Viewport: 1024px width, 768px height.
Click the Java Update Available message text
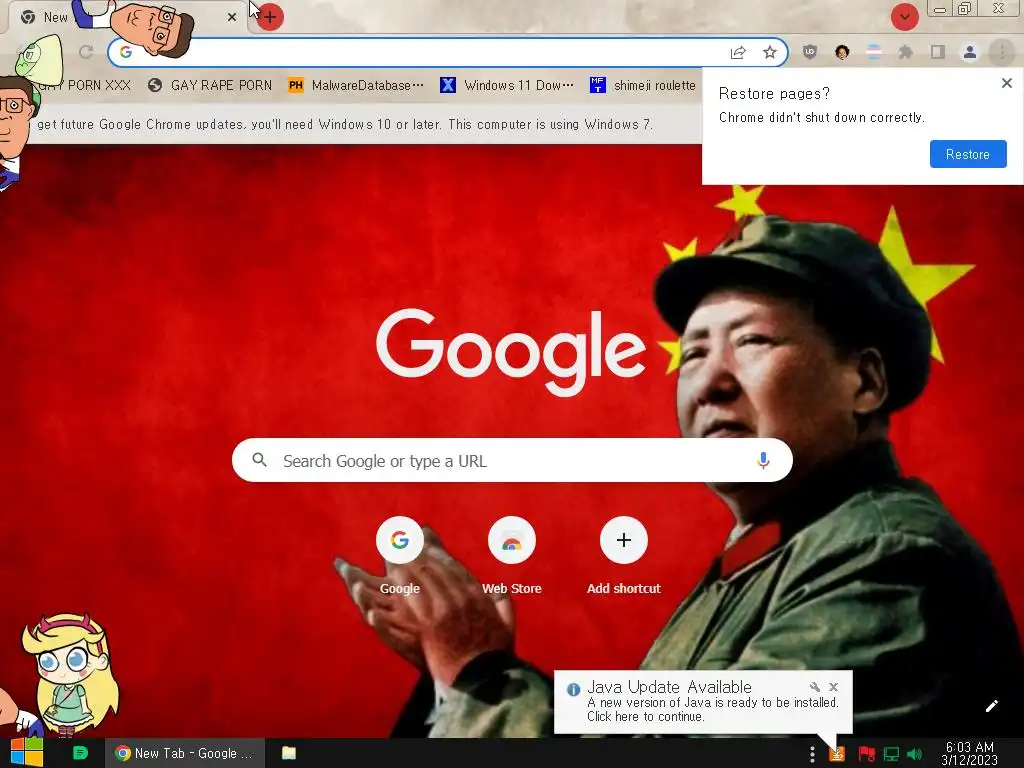pos(712,709)
